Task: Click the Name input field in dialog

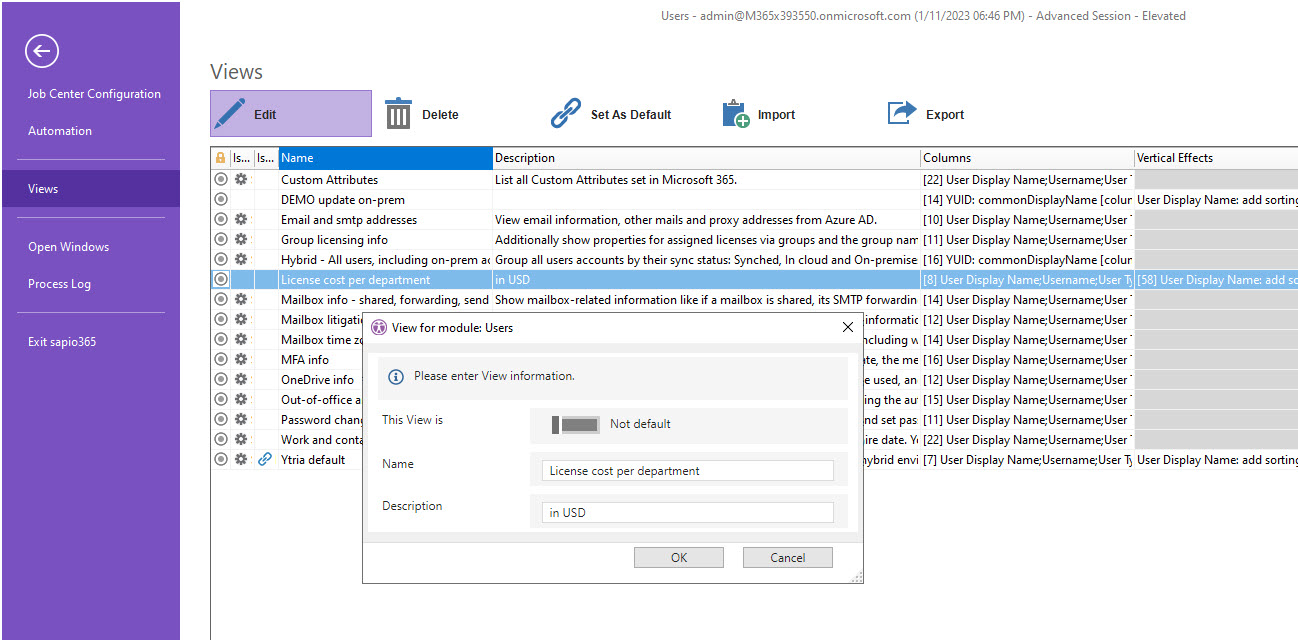Action: (x=687, y=471)
